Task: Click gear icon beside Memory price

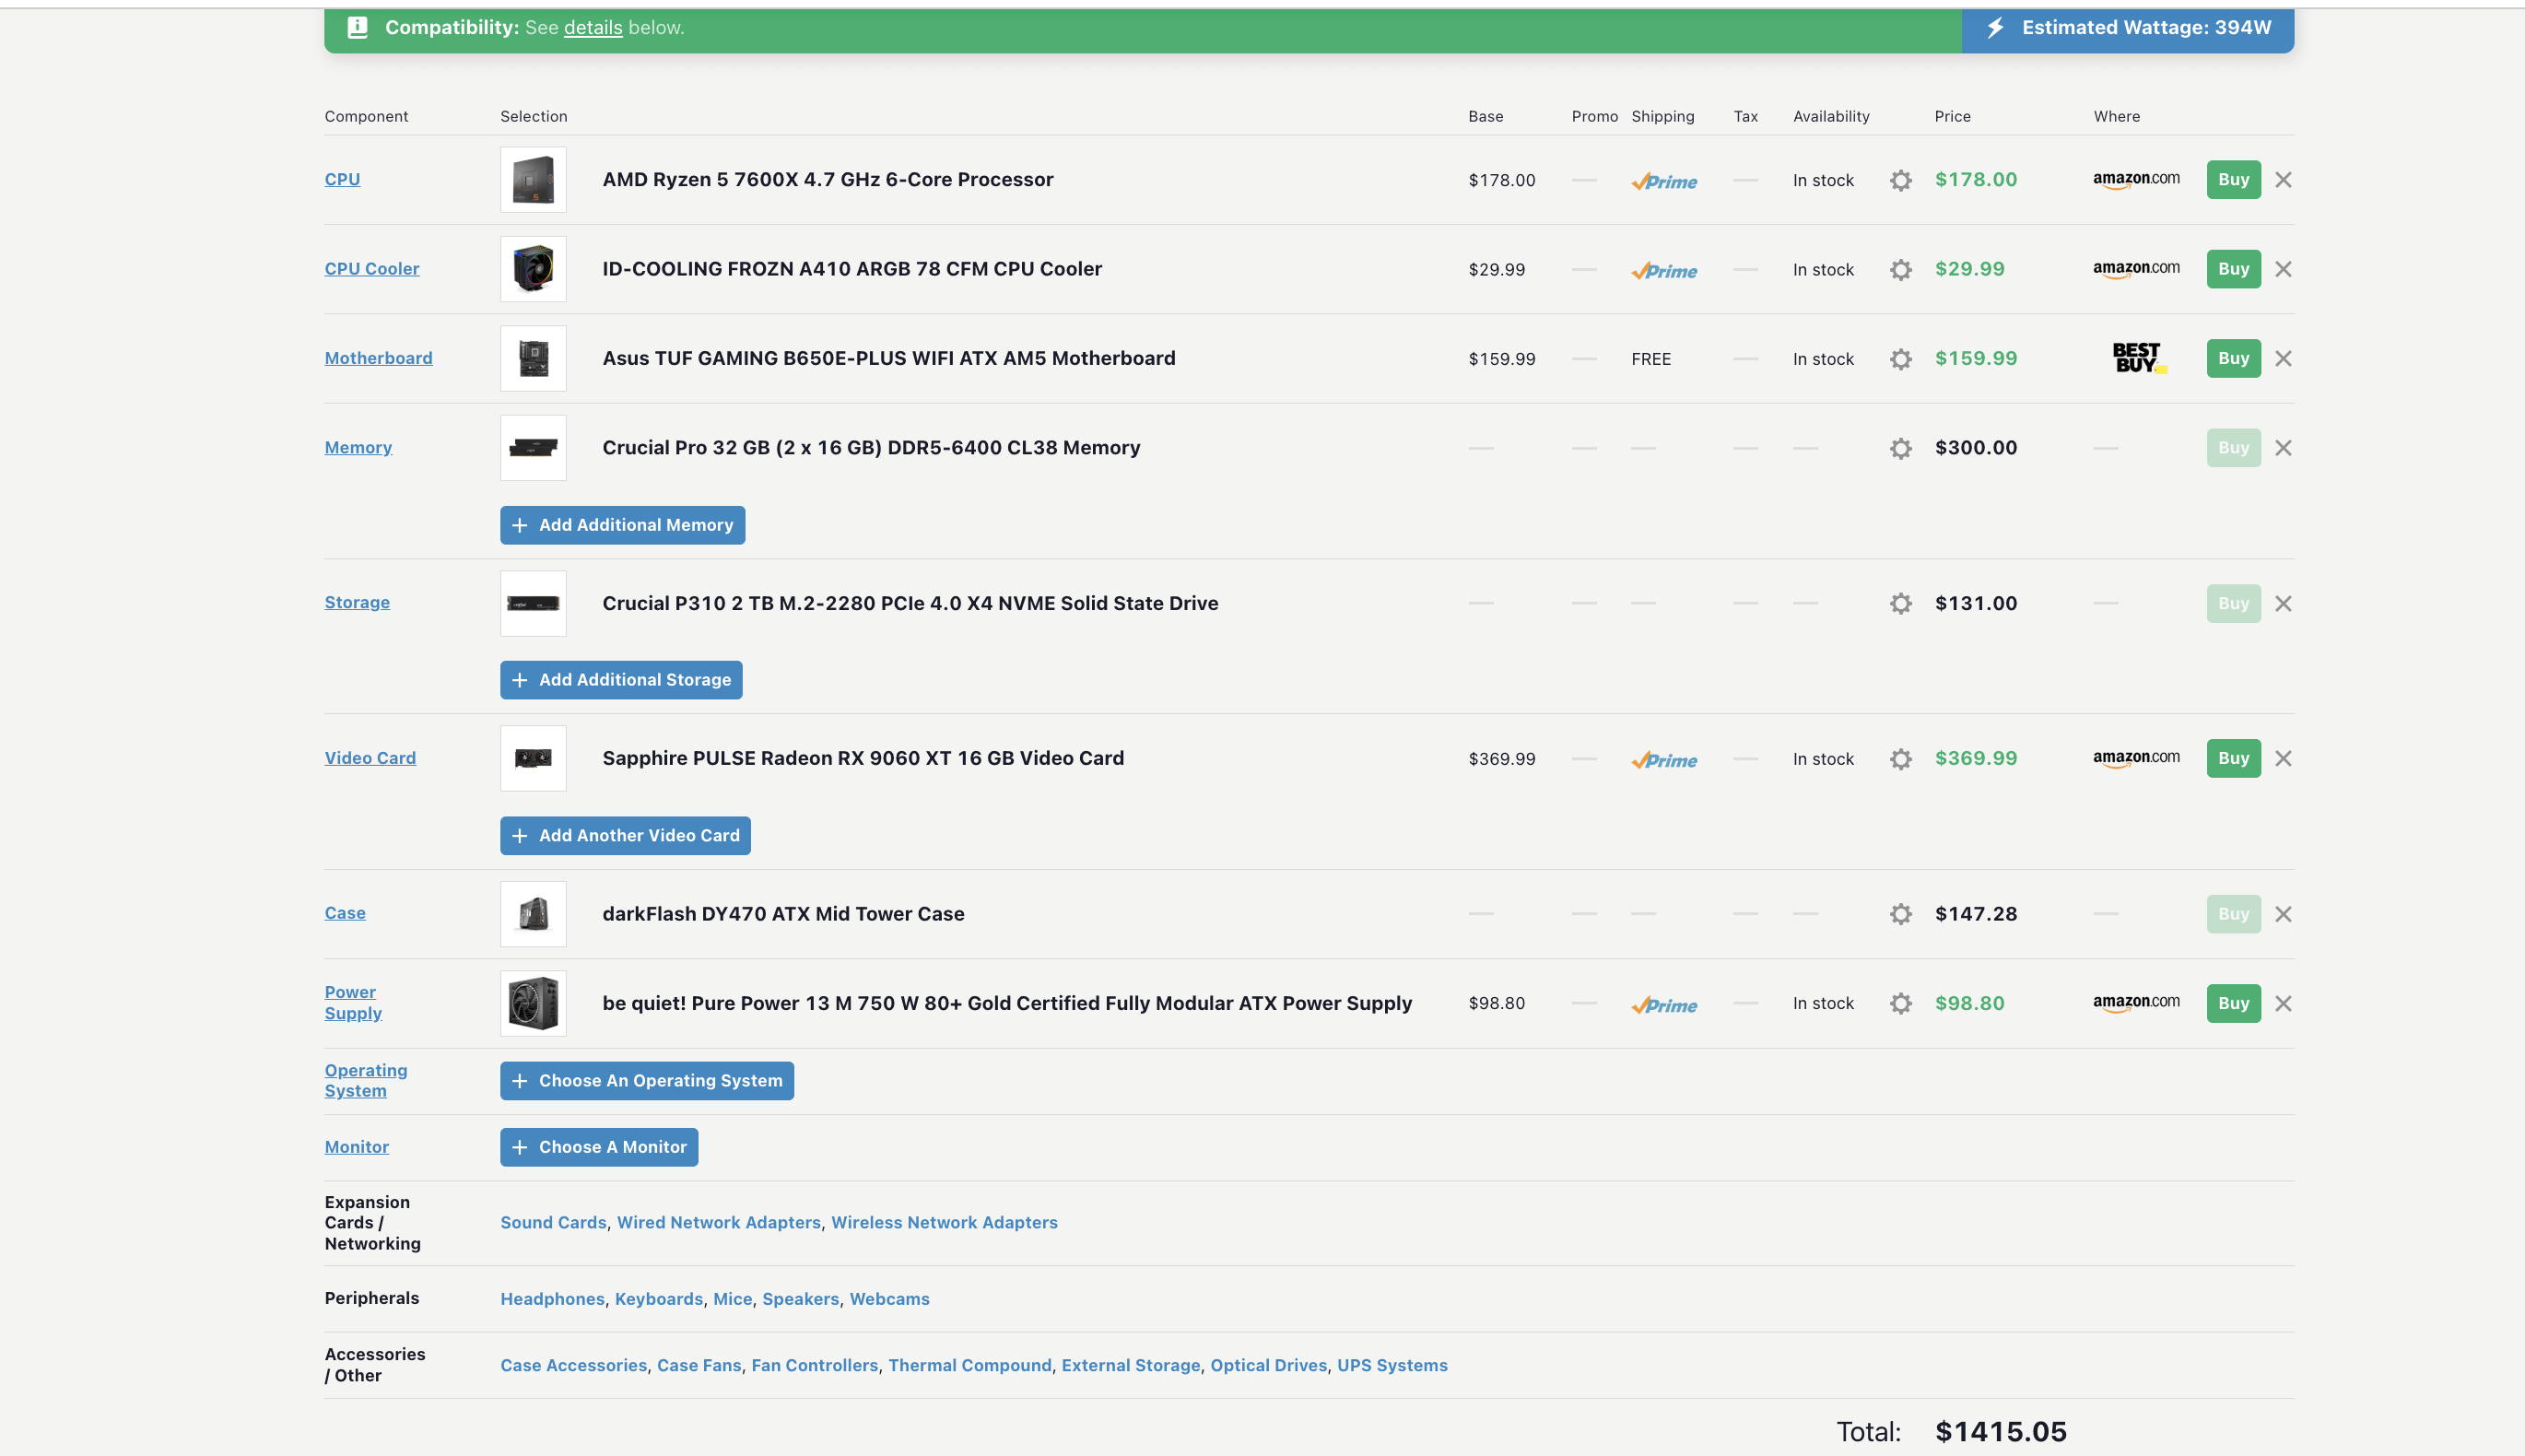Action: point(1900,448)
